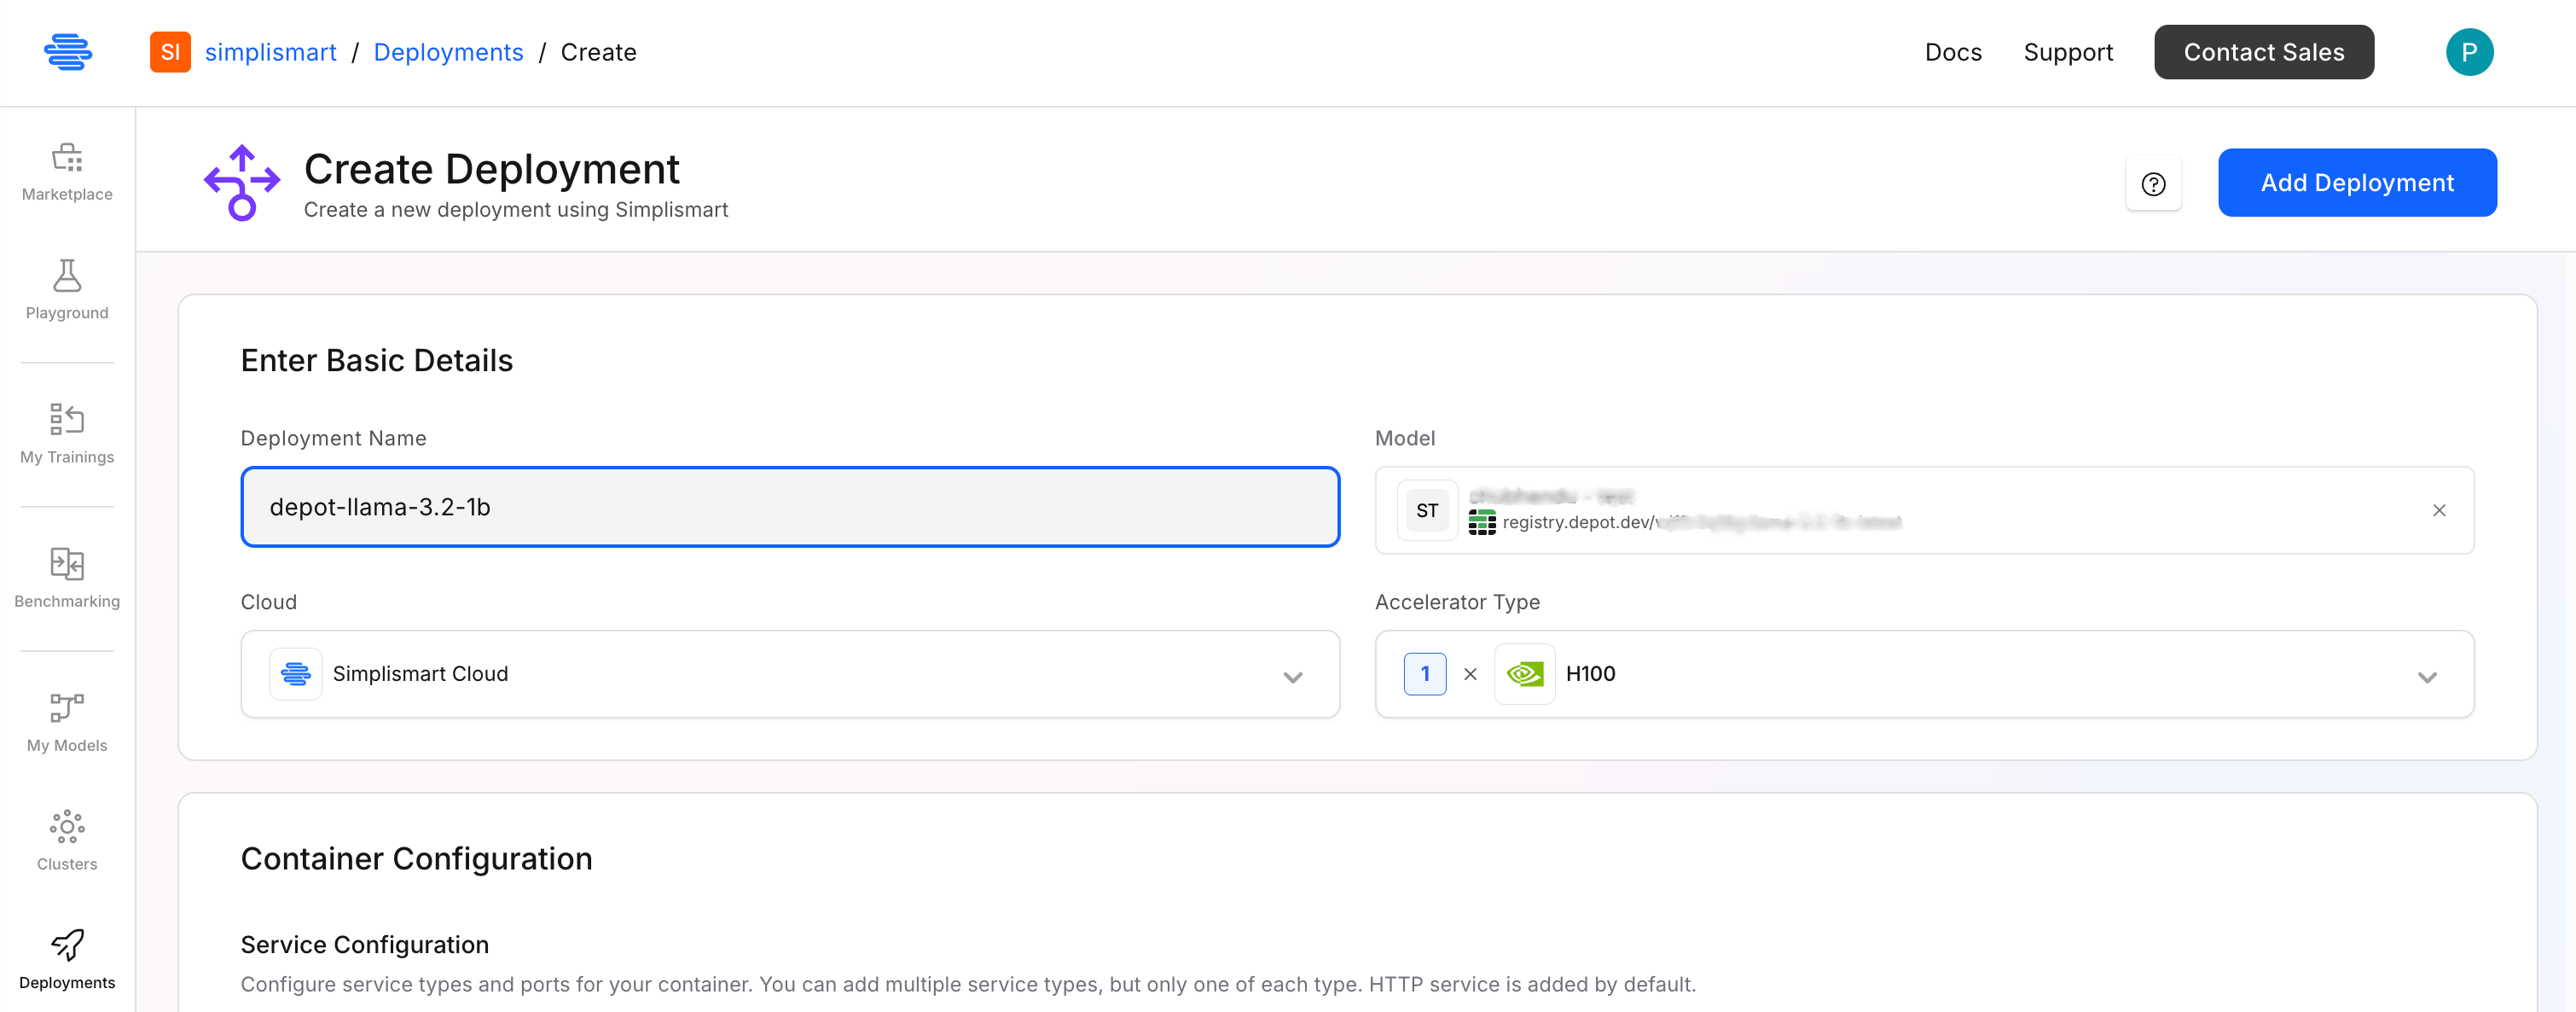Select the Playground icon in sidebar
The height and width of the screenshot is (1012, 2576).
(66, 287)
